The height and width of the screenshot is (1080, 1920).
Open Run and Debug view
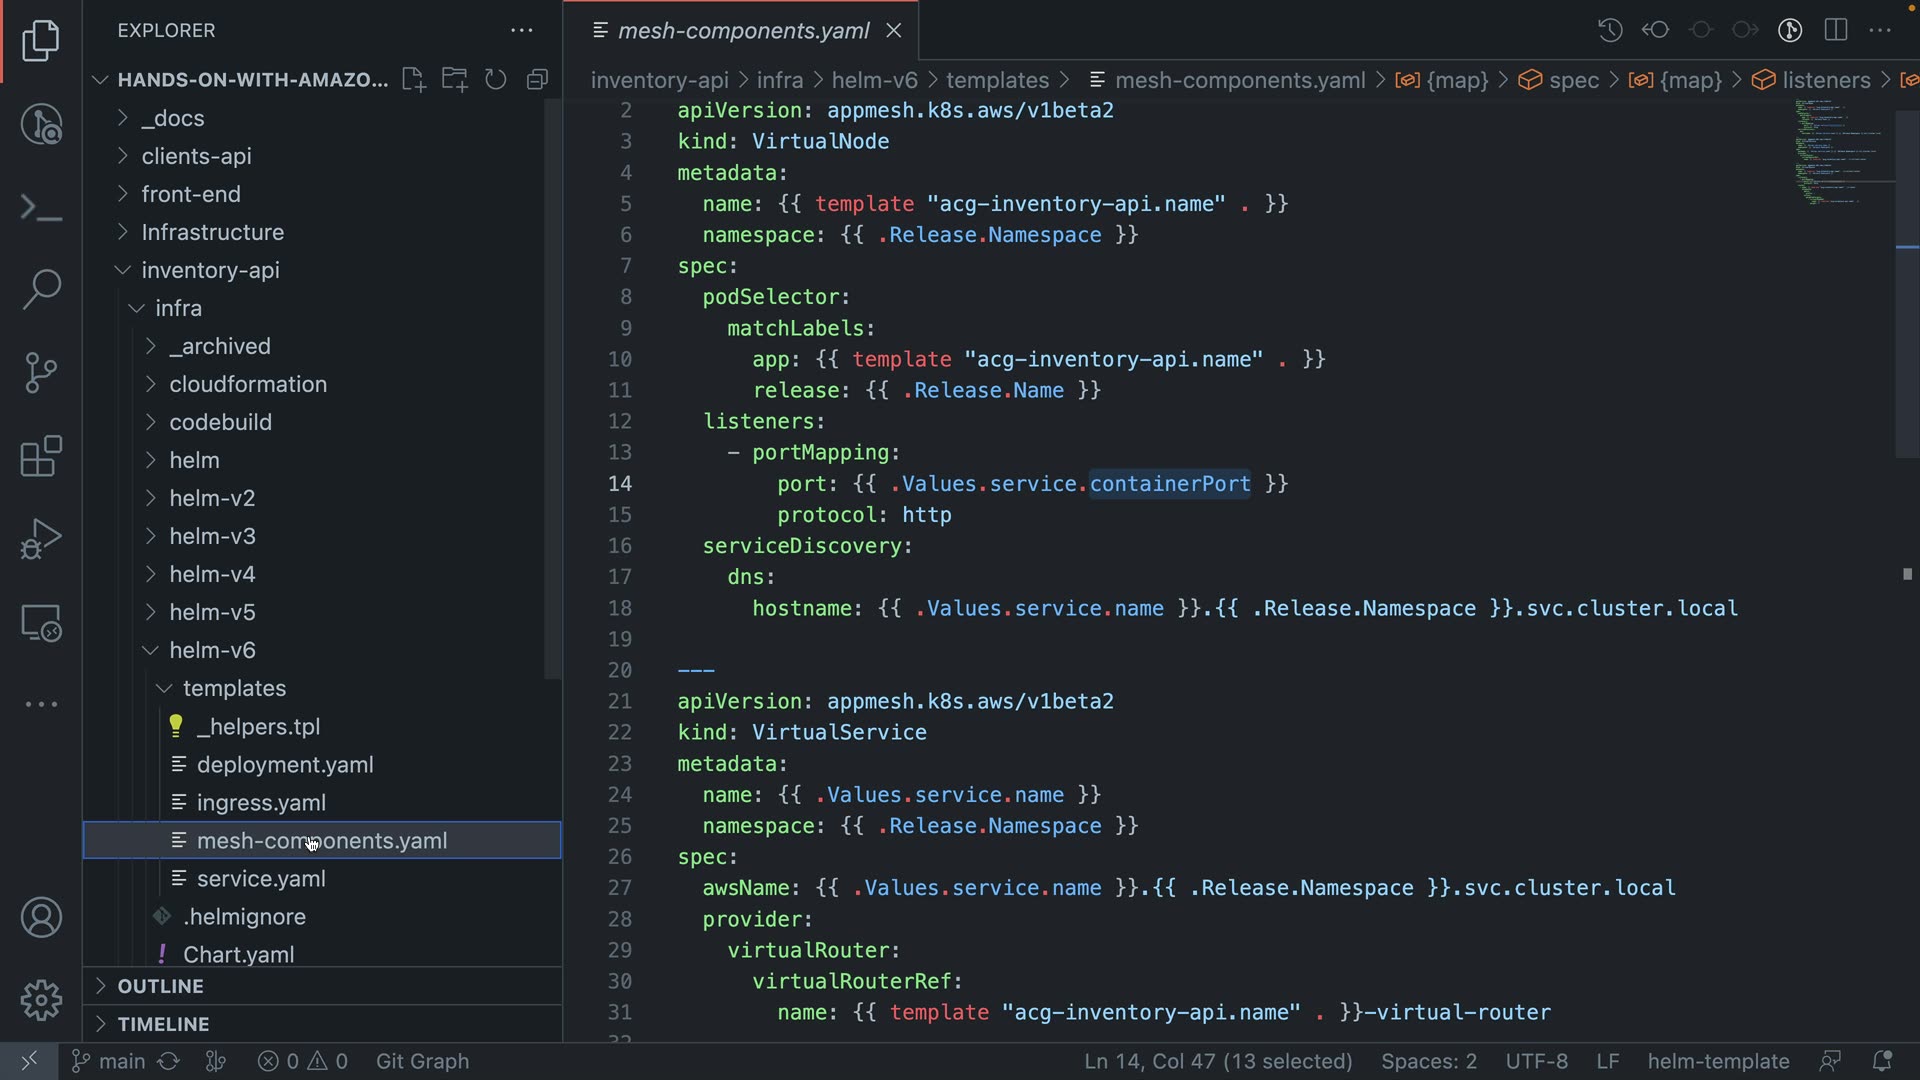[41, 540]
